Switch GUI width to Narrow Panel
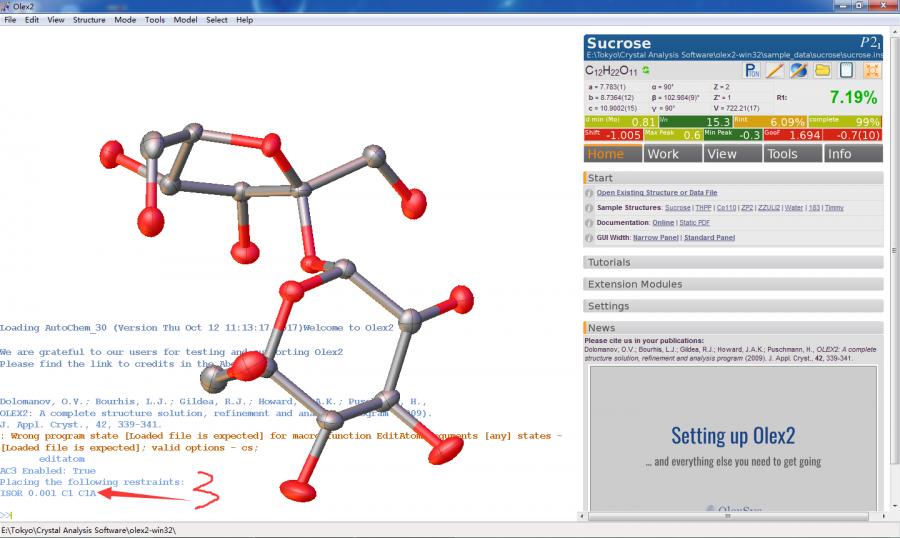This screenshot has width=900, height=538. tap(655, 238)
